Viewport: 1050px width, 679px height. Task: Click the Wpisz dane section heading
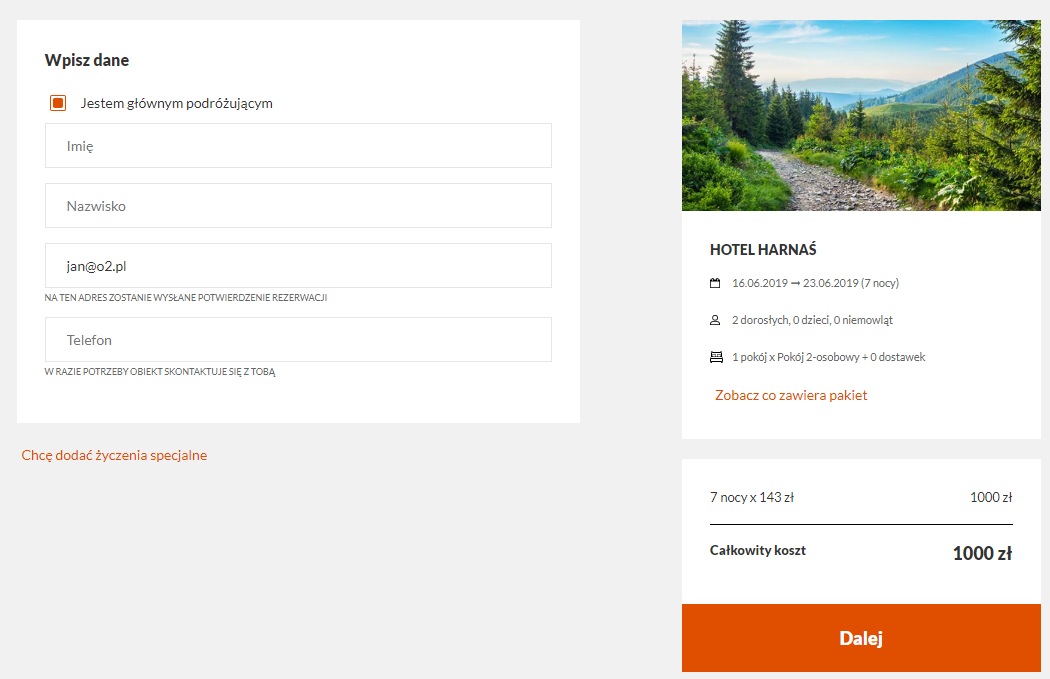tap(86, 60)
